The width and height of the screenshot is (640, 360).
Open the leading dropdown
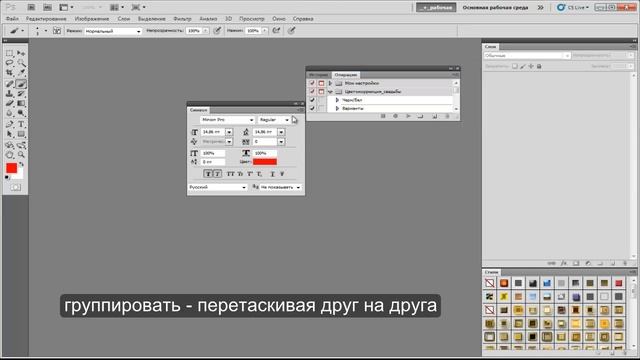point(281,132)
